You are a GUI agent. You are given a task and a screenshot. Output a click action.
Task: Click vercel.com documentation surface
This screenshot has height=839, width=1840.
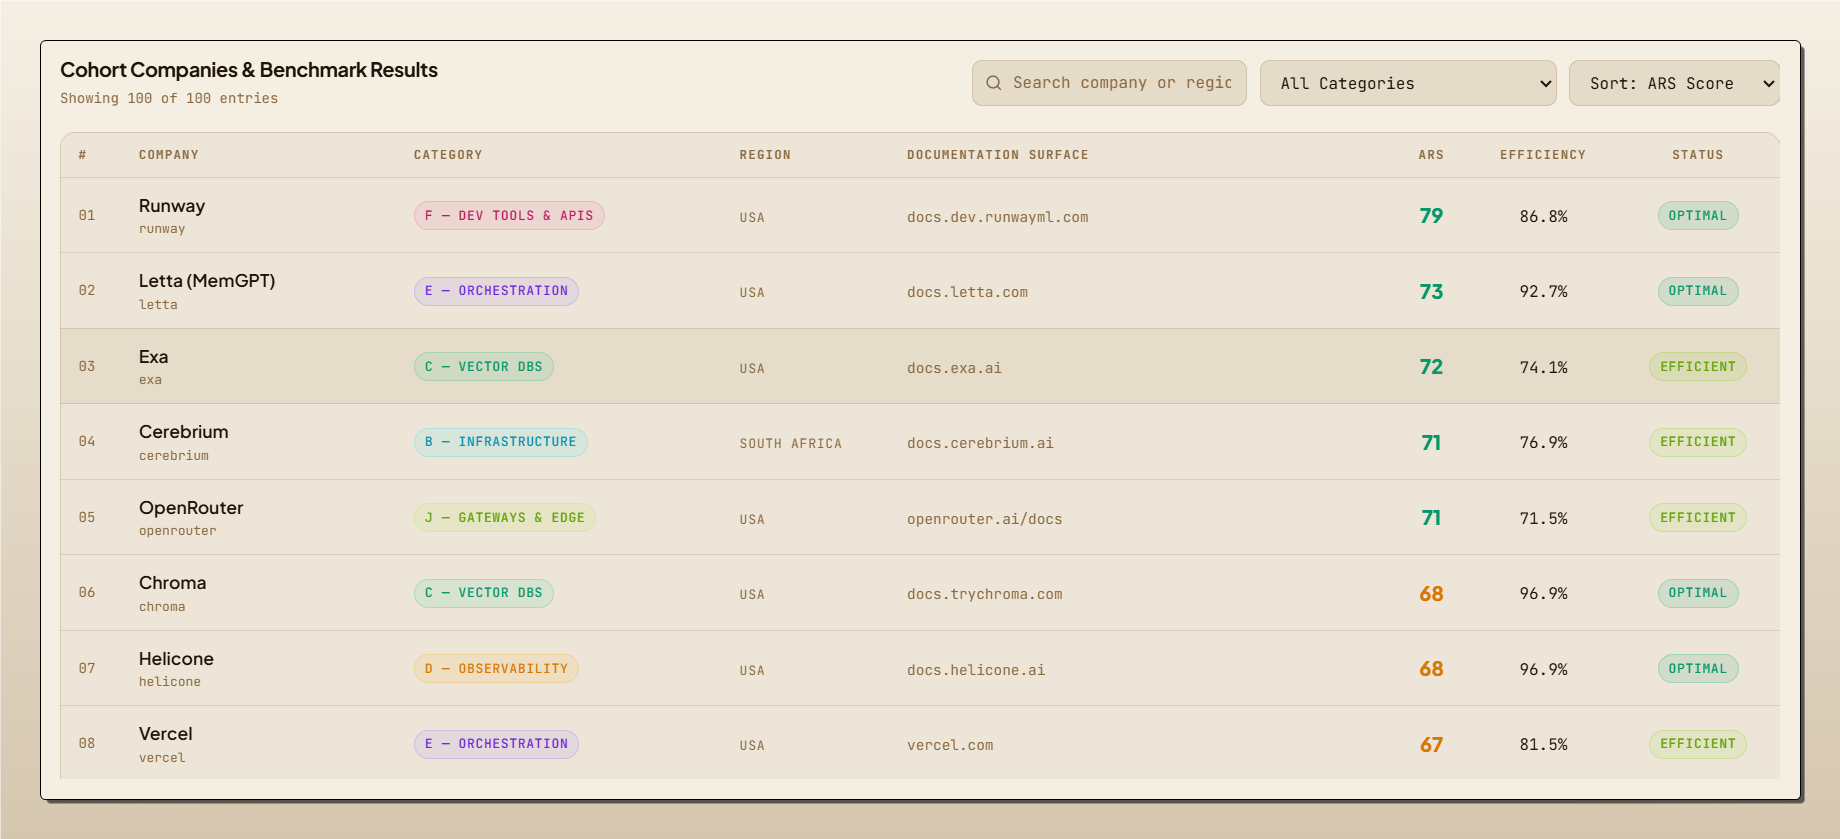951,745
